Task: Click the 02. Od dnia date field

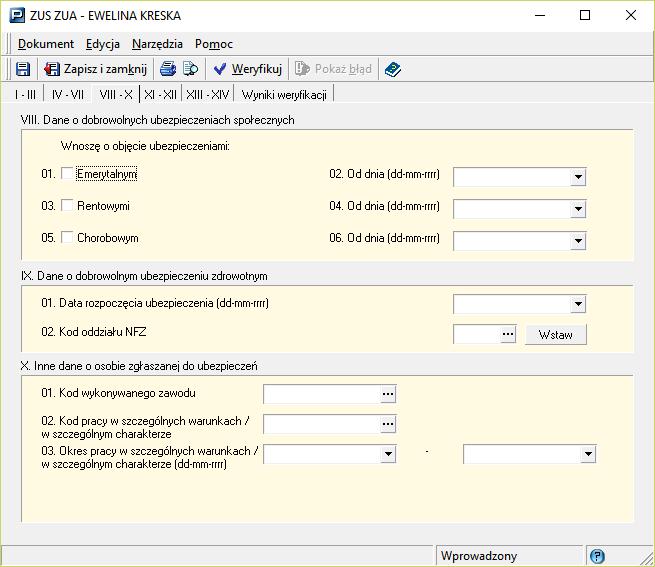Action: pyautogui.click(x=512, y=177)
